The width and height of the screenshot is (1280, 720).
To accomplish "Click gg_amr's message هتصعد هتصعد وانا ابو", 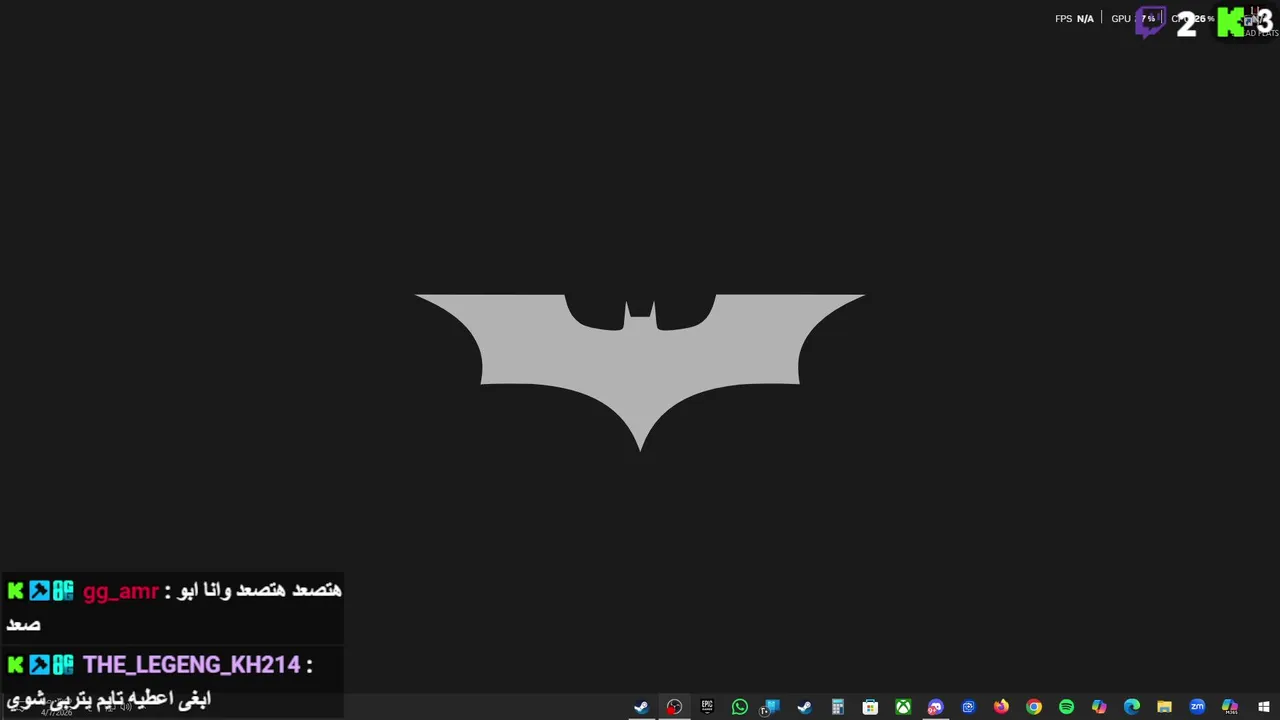I will pos(260,590).
